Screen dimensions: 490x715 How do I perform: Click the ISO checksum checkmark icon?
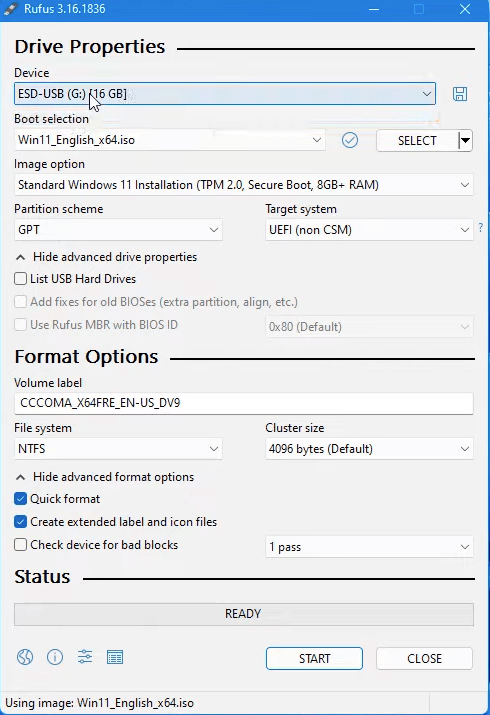350,140
